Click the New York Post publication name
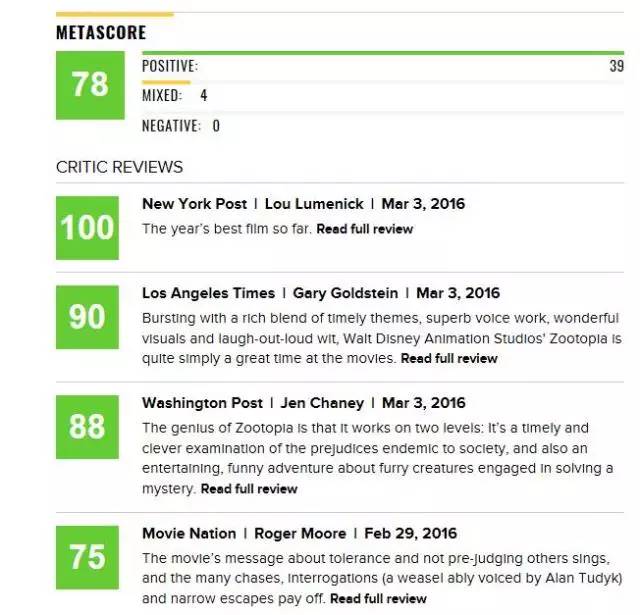Viewport: 640px width, 615px height. click(x=196, y=204)
